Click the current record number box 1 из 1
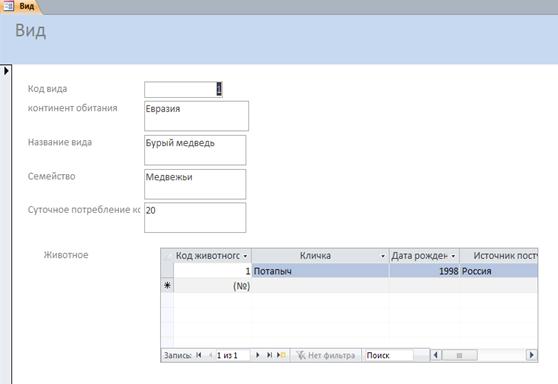This screenshot has height=384, width=558. pos(232,355)
